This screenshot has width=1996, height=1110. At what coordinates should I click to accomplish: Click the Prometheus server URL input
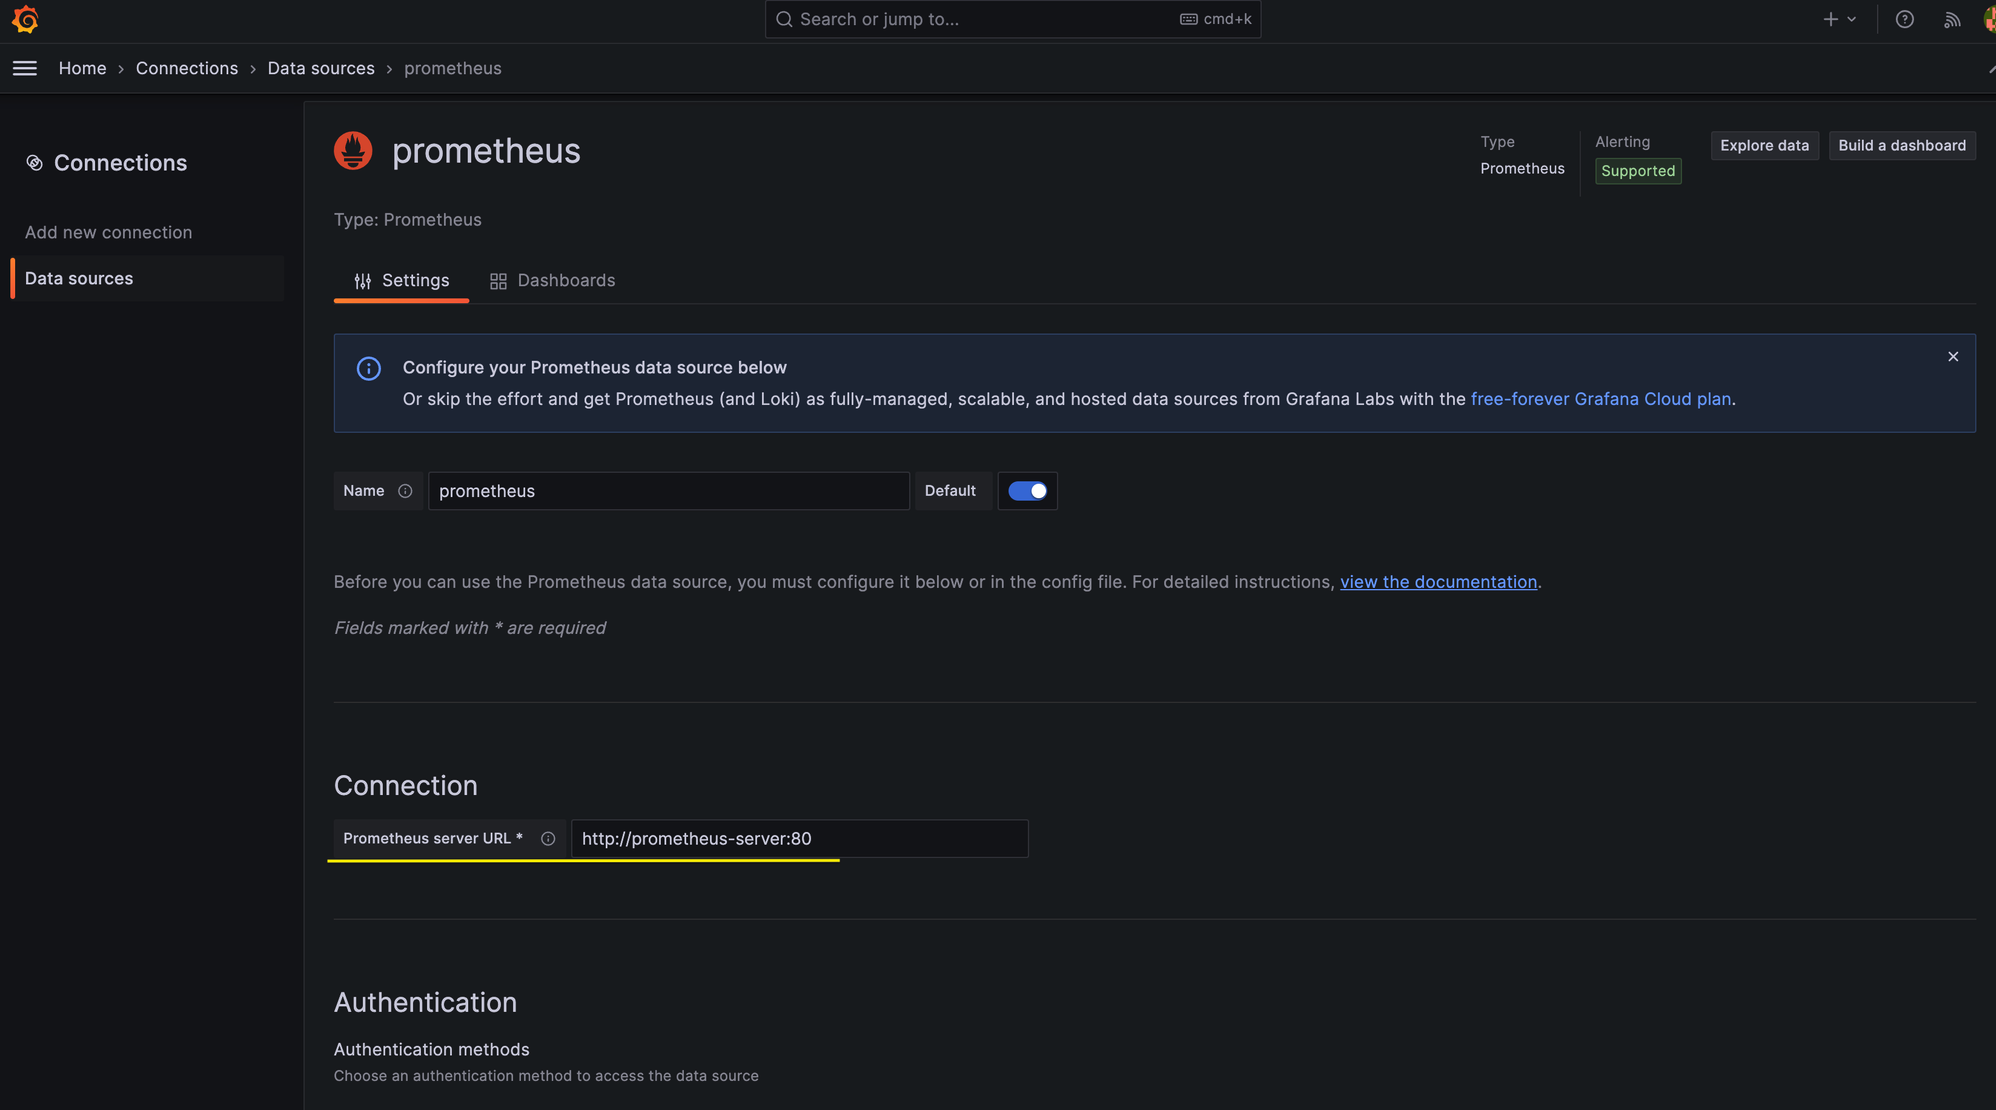[x=799, y=839]
